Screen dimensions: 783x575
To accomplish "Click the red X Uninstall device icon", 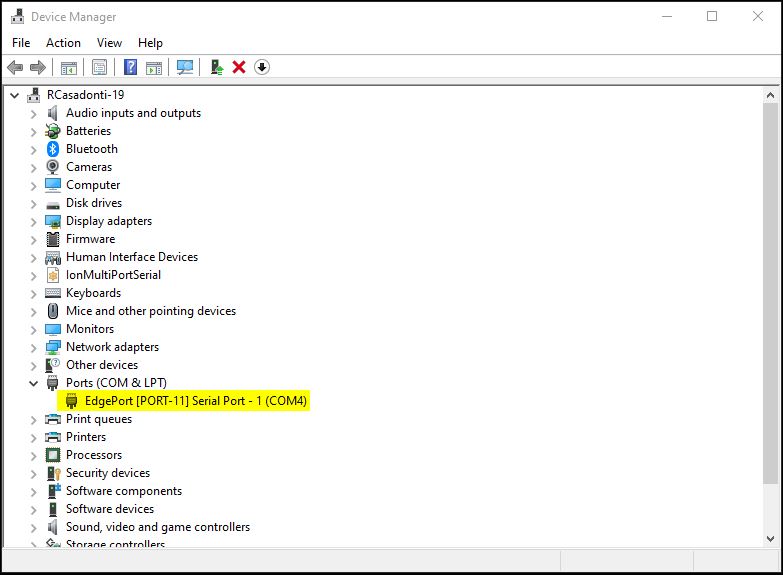I will tap(239, 67).
